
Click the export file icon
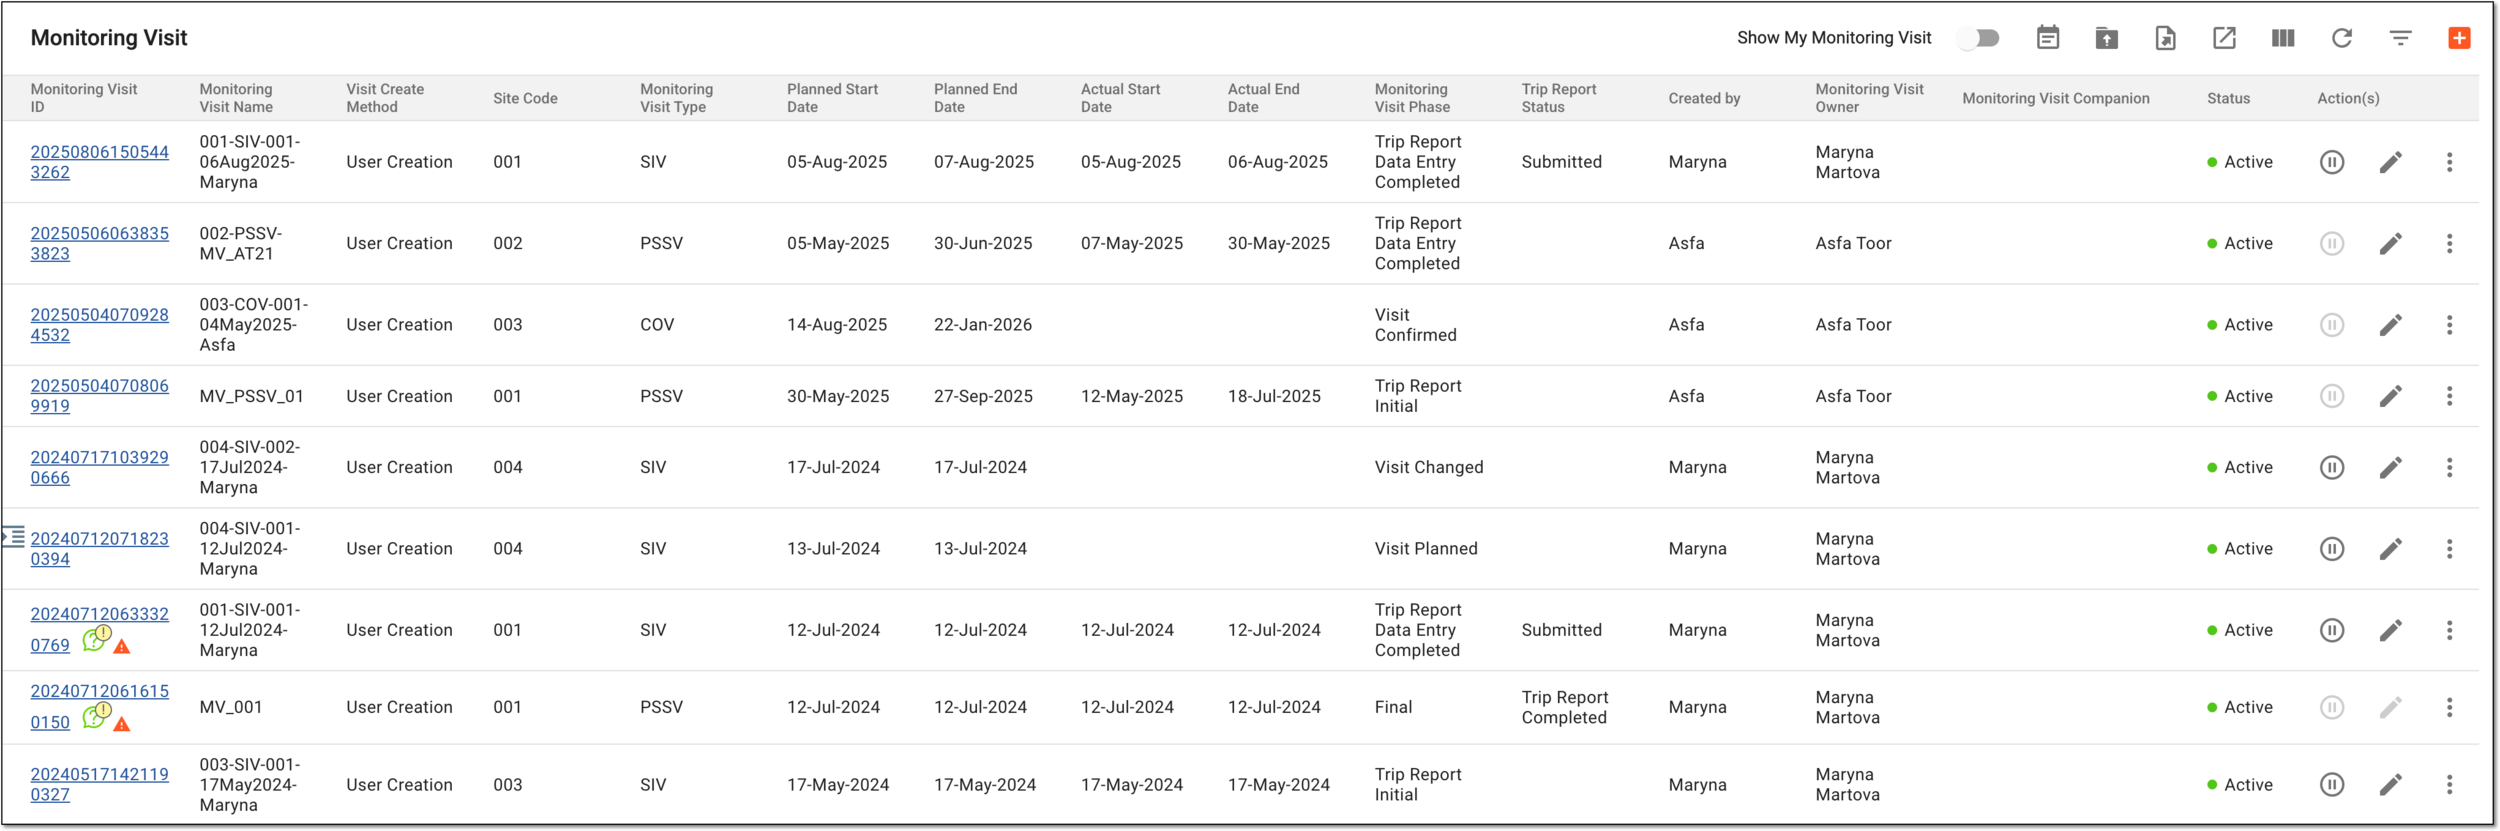pos(2165,38)
